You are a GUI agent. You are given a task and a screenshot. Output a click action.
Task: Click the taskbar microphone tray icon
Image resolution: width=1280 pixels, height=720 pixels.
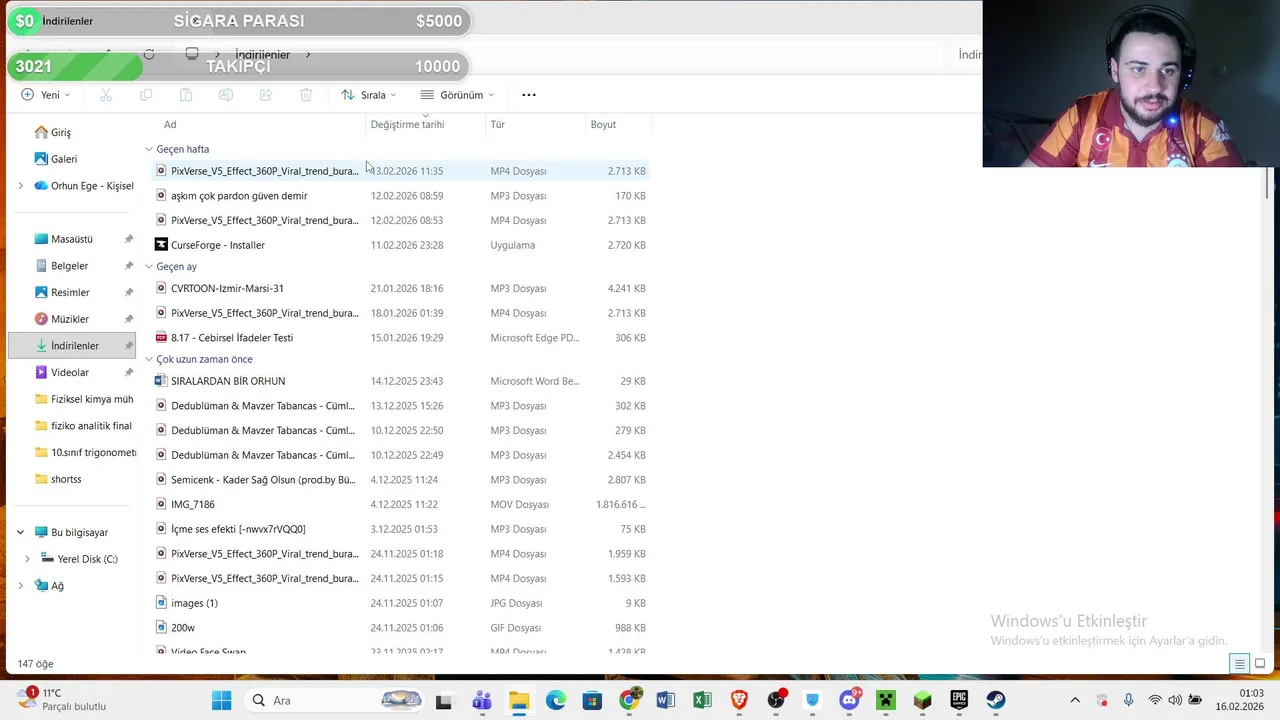click(x=1128, y=700)
